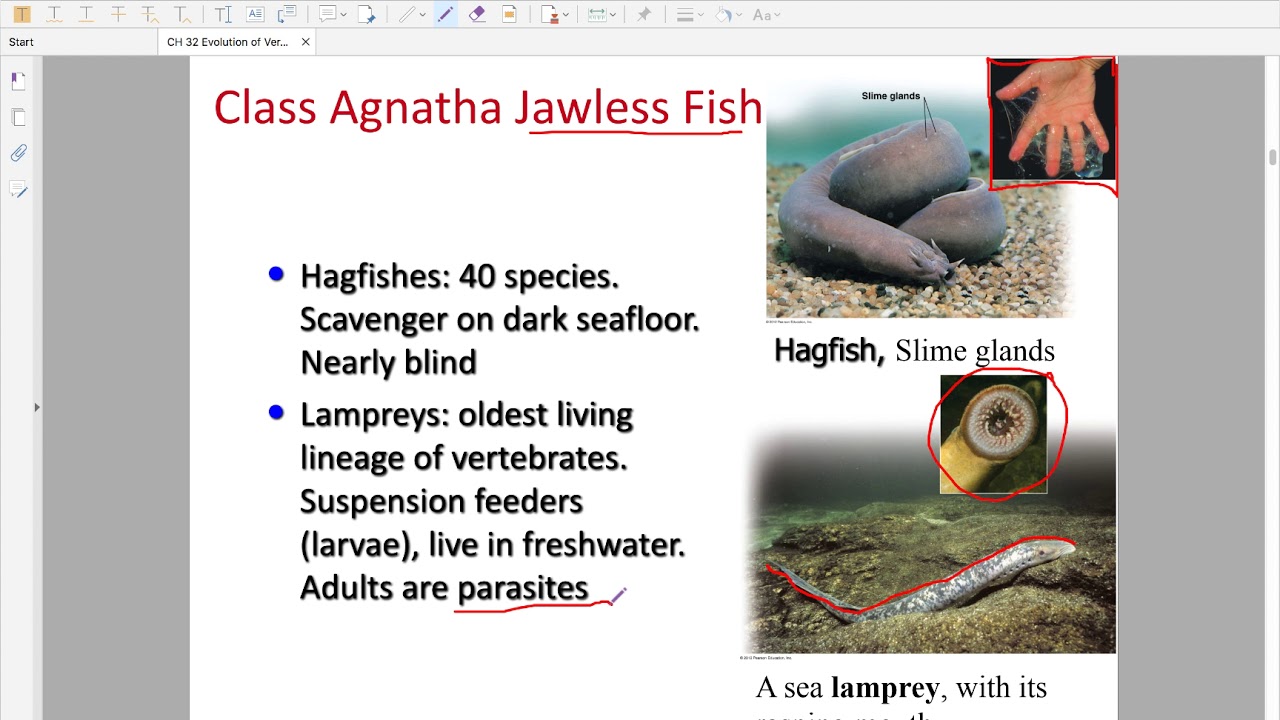1280x720 pixels.
Task: Select the Replace text markup tool
Action: (150, 14)
